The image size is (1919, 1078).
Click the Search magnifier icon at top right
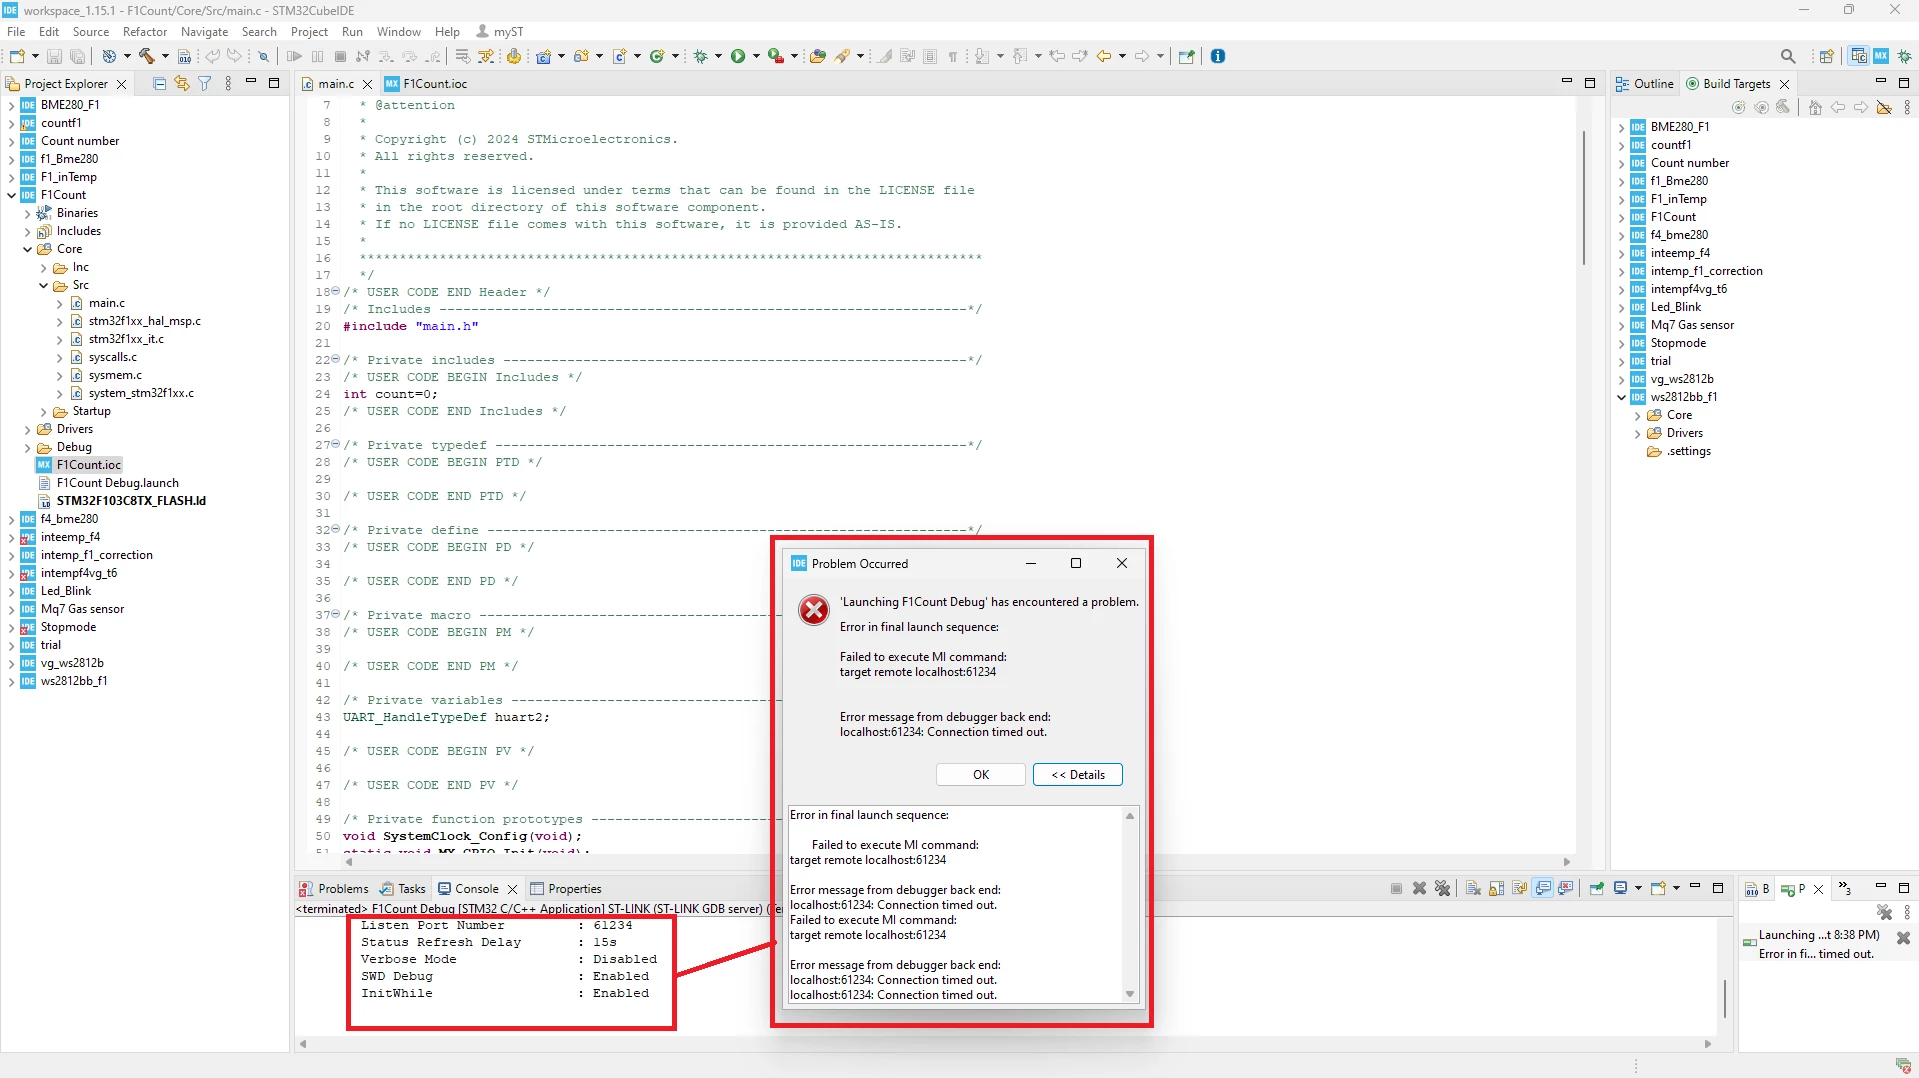click(1788, 56)
